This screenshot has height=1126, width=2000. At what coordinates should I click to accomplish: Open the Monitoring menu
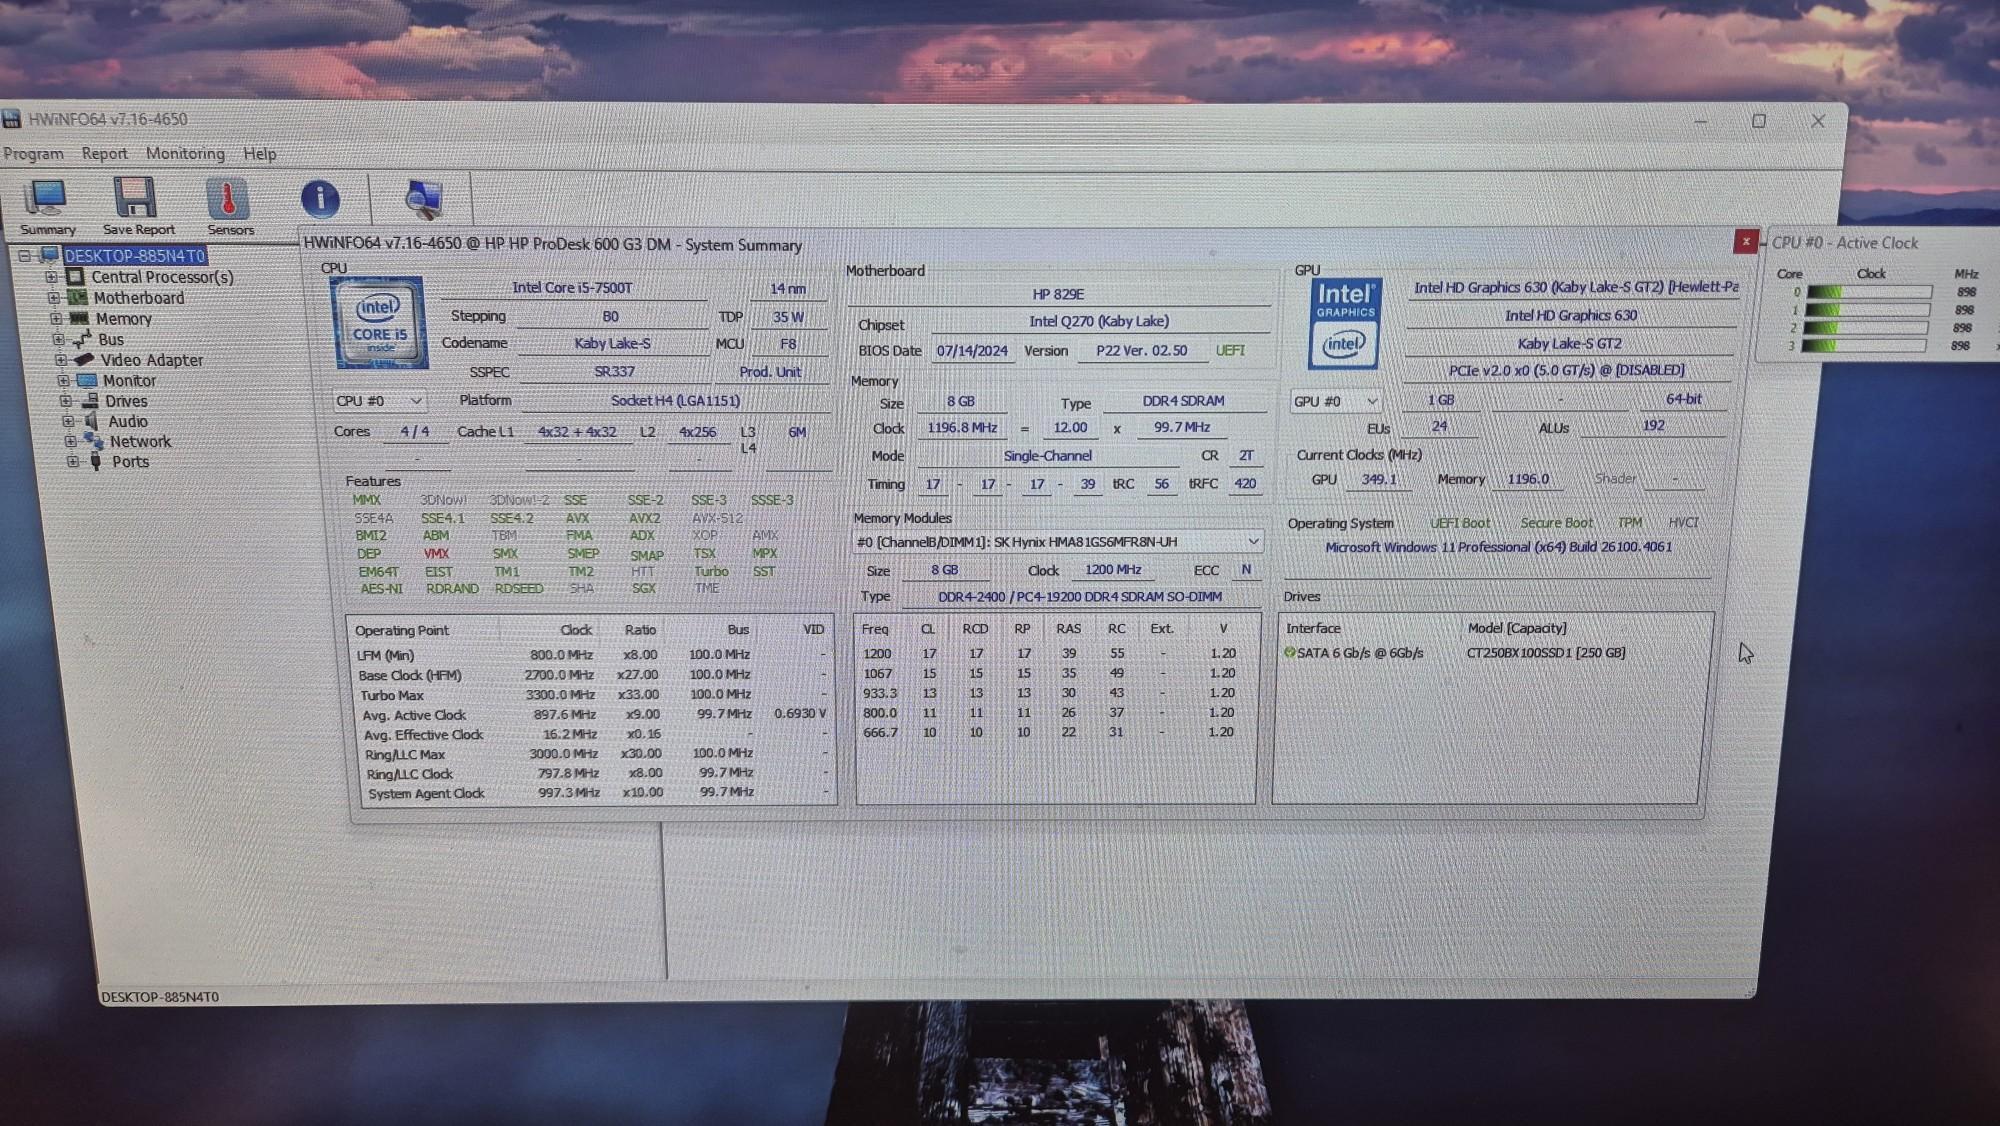[x=185, y=153]
